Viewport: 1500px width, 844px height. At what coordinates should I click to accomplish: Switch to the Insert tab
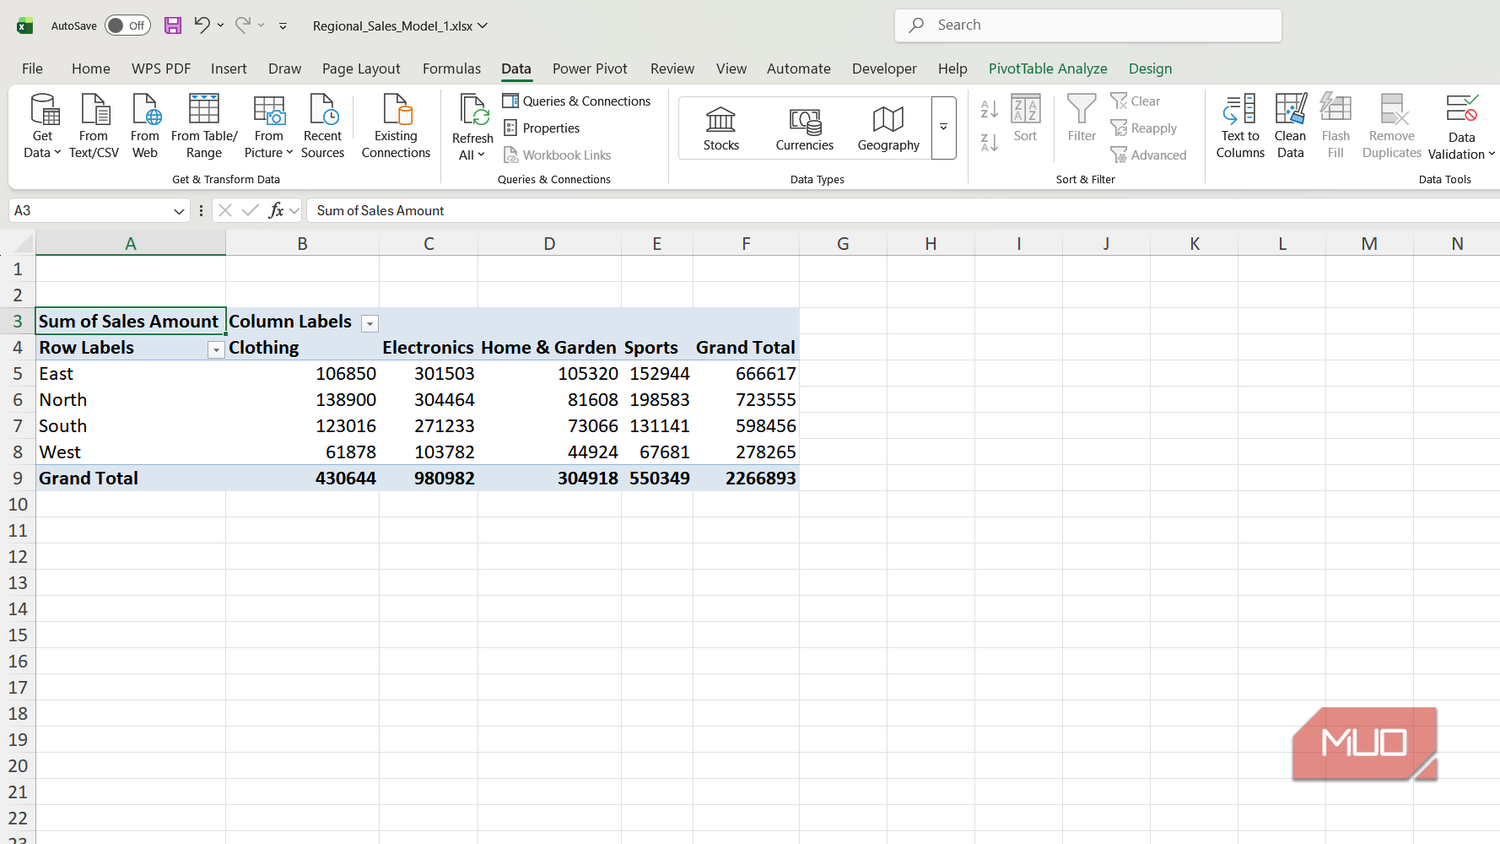pyautogui.click(x=229, y=68)
